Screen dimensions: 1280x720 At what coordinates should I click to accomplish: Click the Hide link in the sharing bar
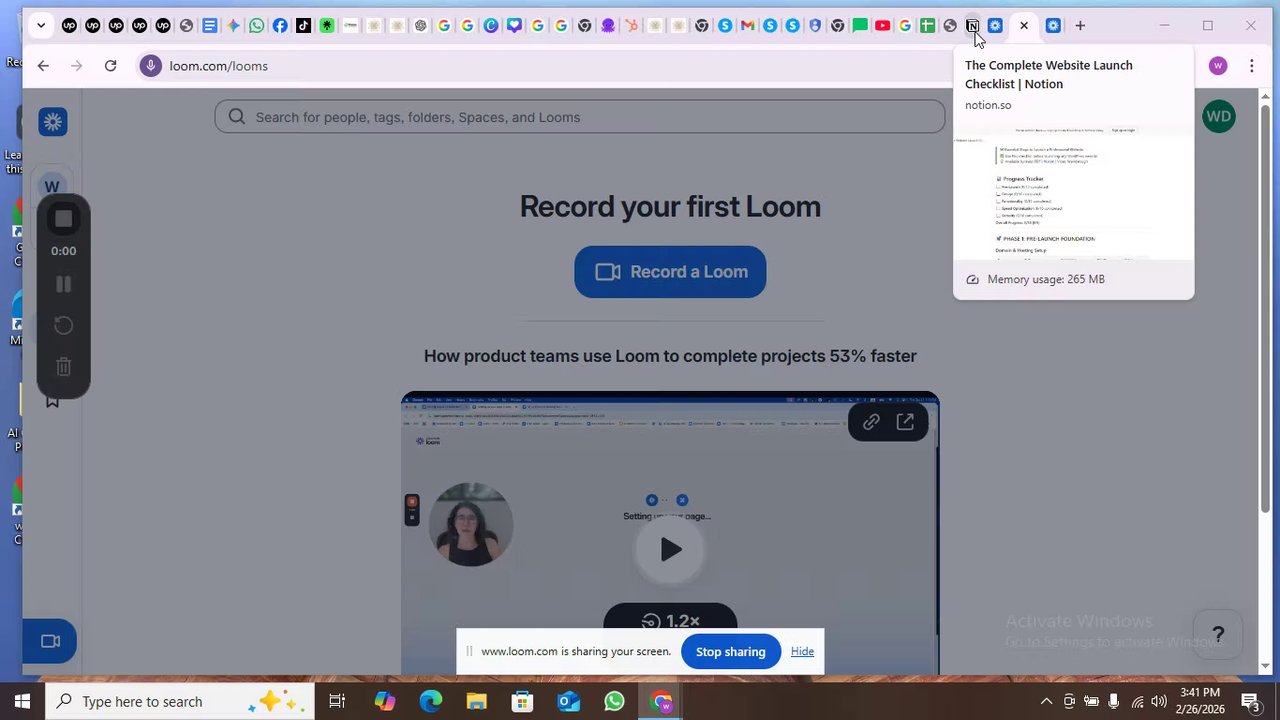point(802,652)
